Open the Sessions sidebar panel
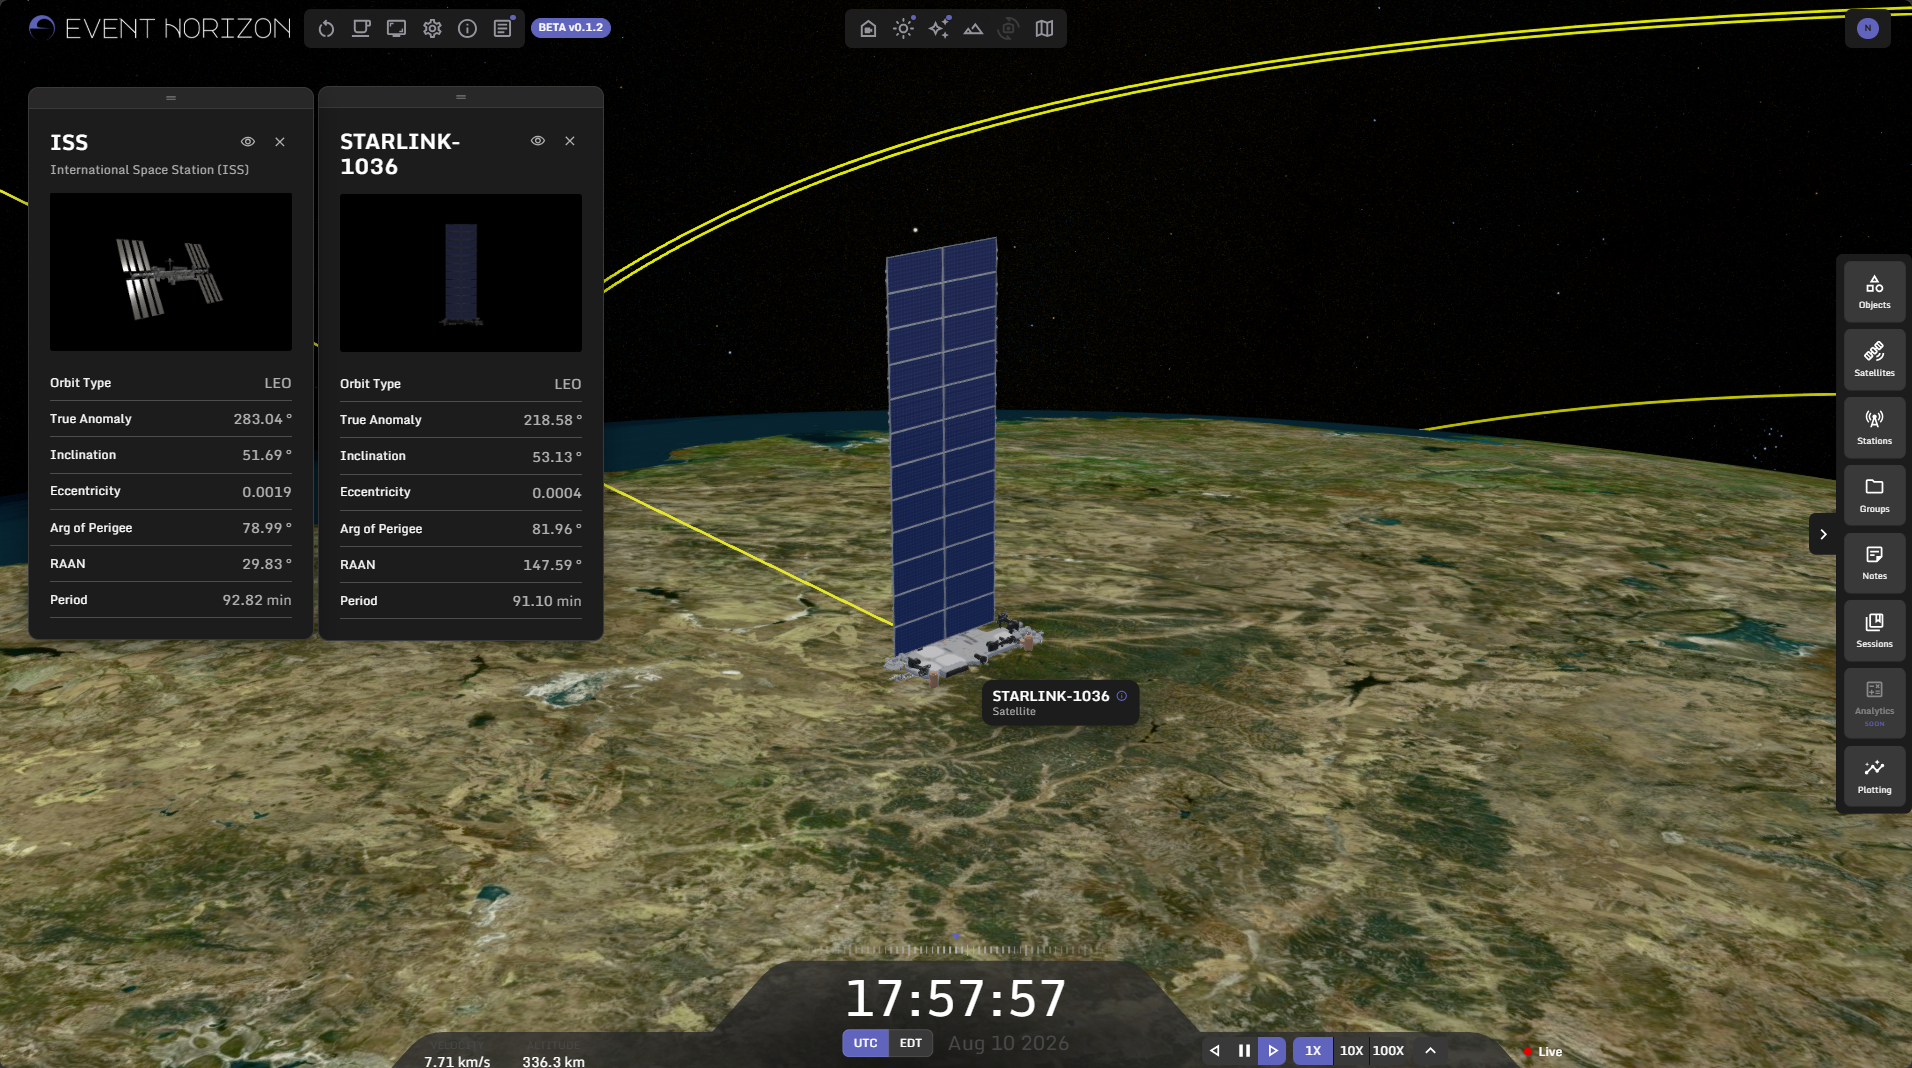1912x1068 pixels. pos(1874,631)
